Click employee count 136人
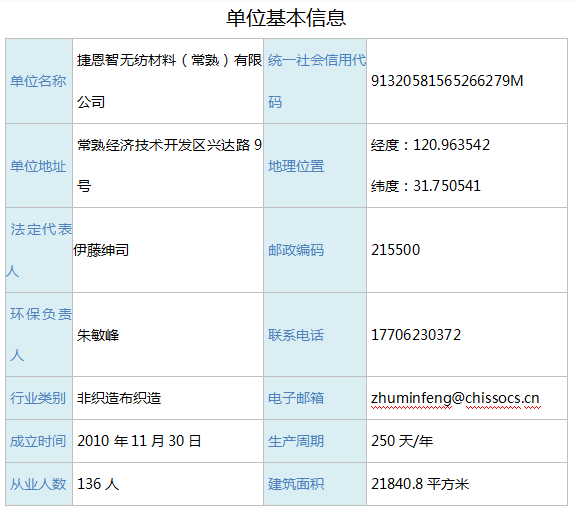574x515 pixels. [98, 484]
